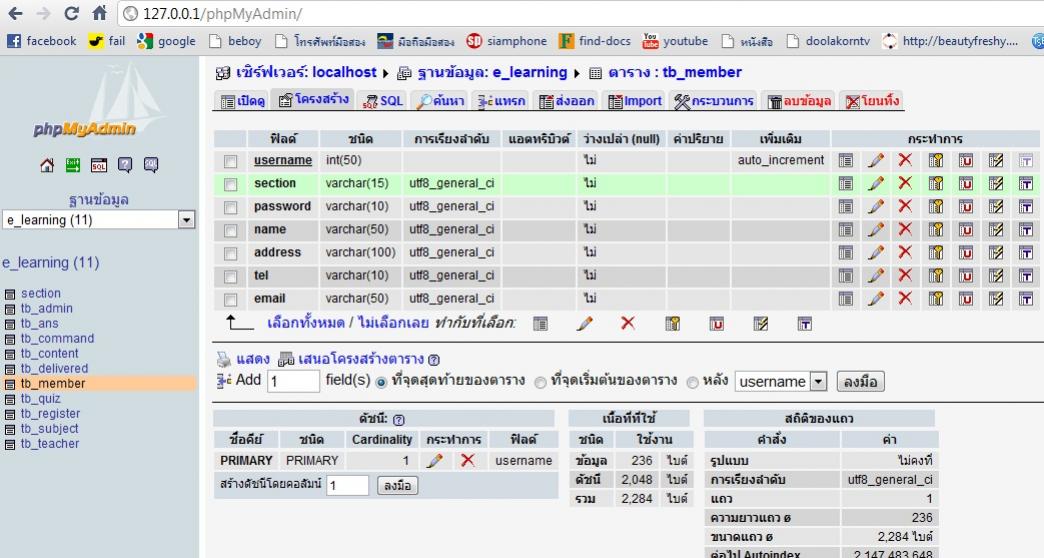This screenshot has width=1044, height=558.
Task: Open tb_teacher table in sidebar
Action: [x=49, y=444]
